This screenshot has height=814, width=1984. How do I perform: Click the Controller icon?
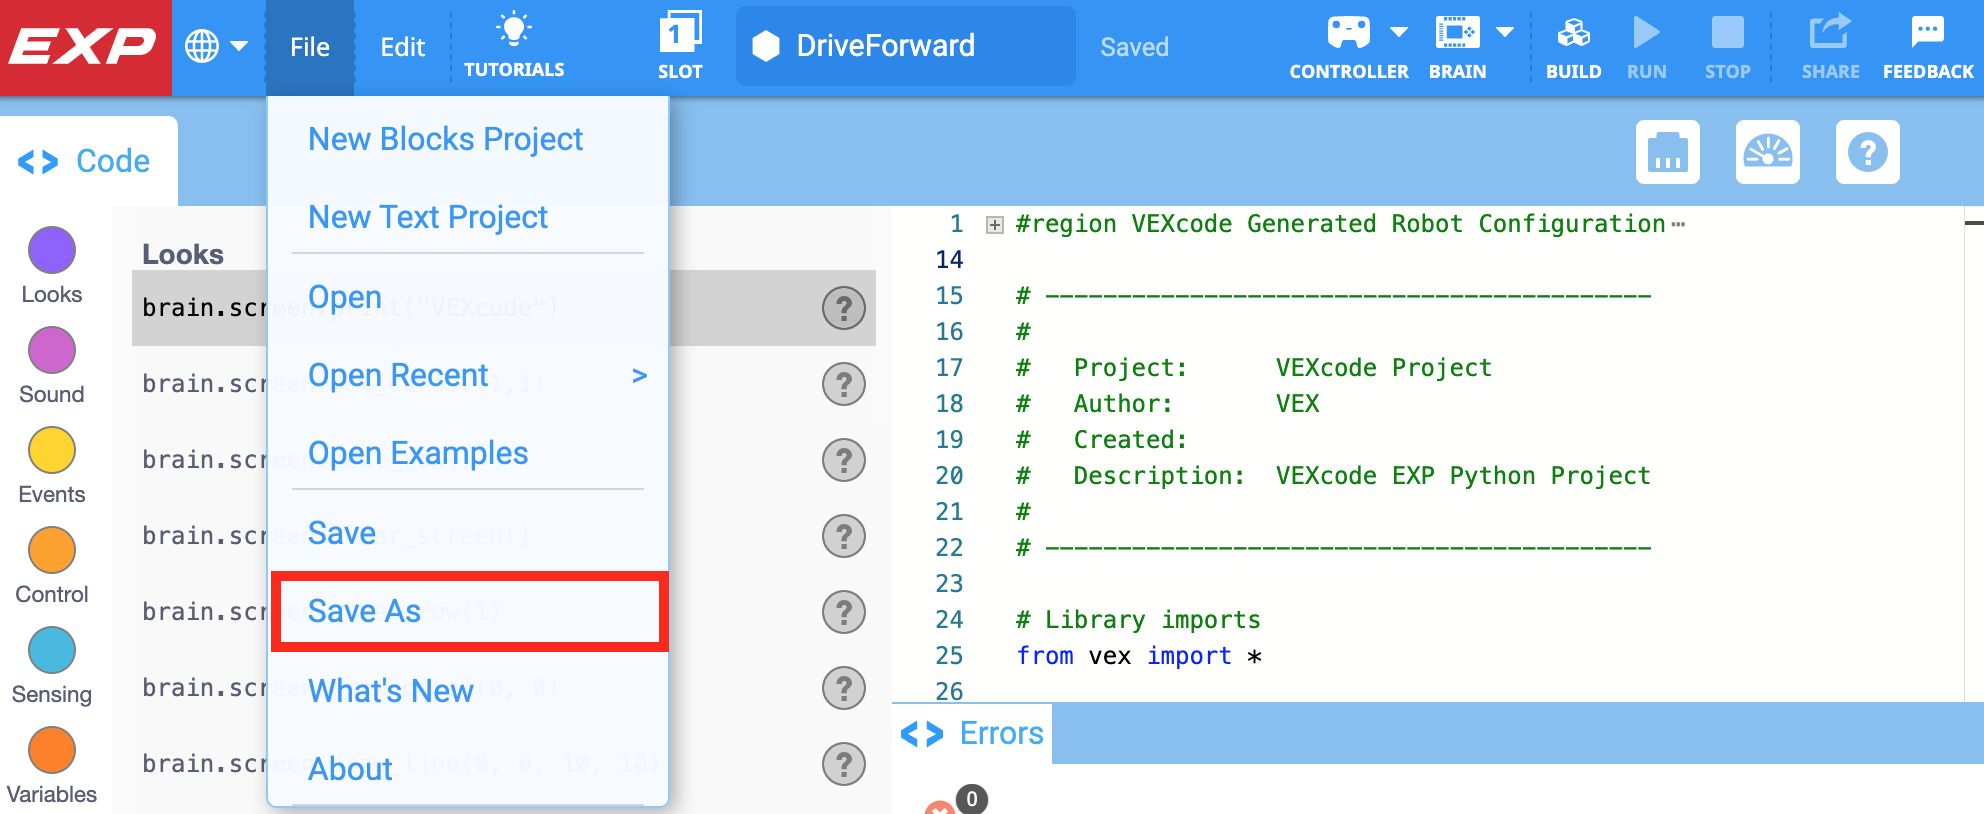click(x=1348, y=33)
